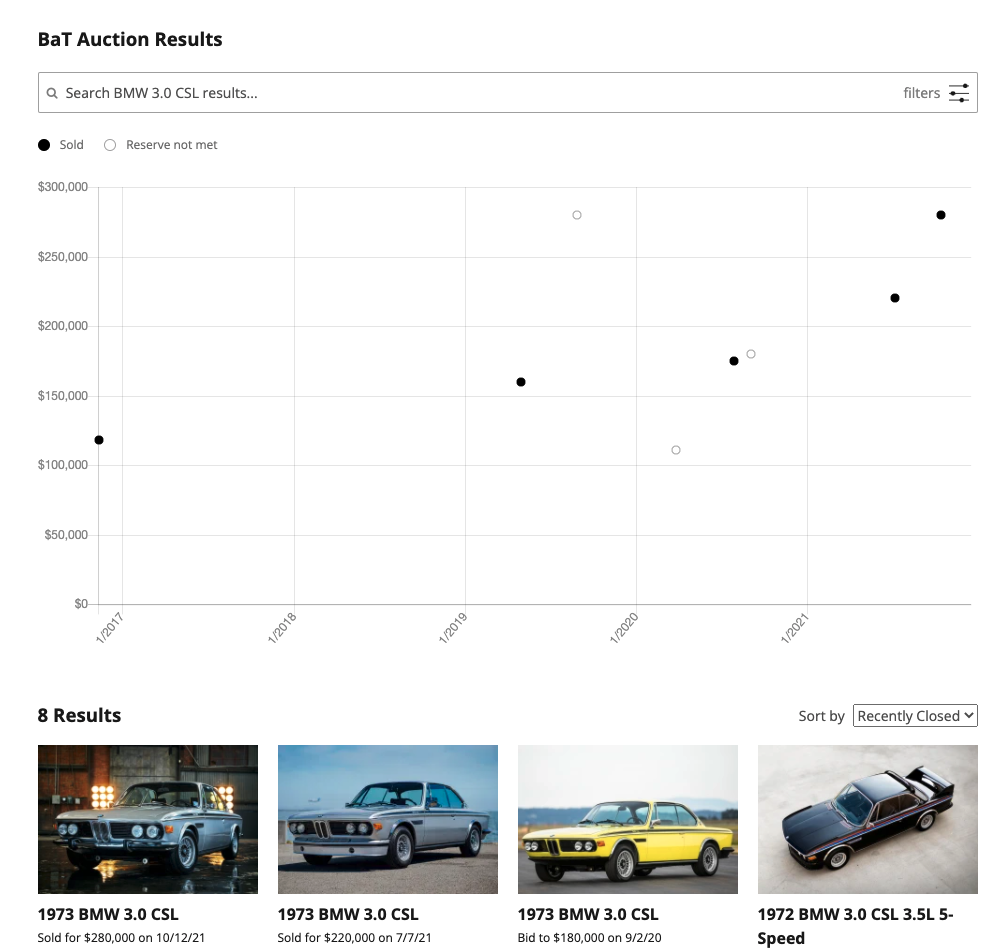This screenshot has width=1004, height=948.
Task: Click the $100,000 axis label
Action: [x=63, y=465]
